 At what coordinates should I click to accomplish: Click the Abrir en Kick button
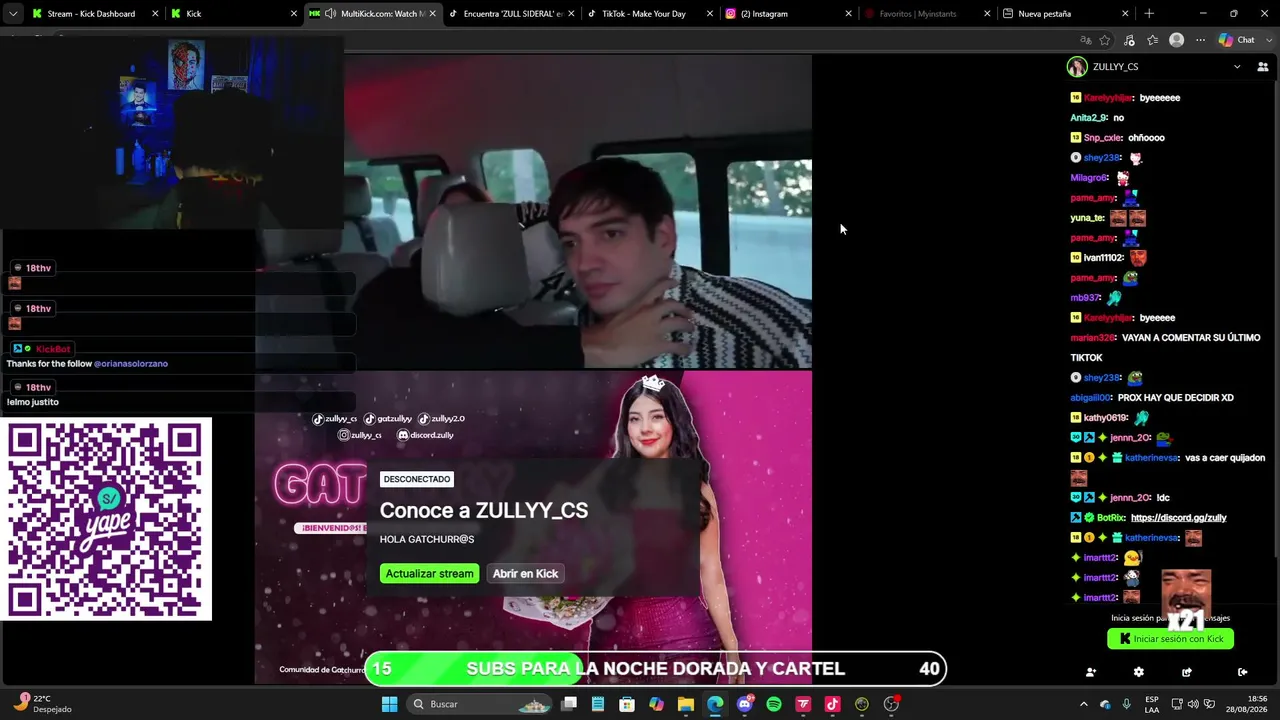pos(525,574)
